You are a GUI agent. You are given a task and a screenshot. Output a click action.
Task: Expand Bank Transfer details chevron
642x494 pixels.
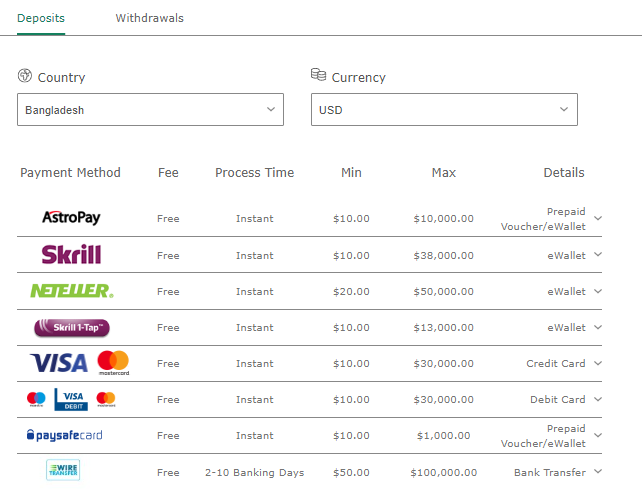coord(598,471)
